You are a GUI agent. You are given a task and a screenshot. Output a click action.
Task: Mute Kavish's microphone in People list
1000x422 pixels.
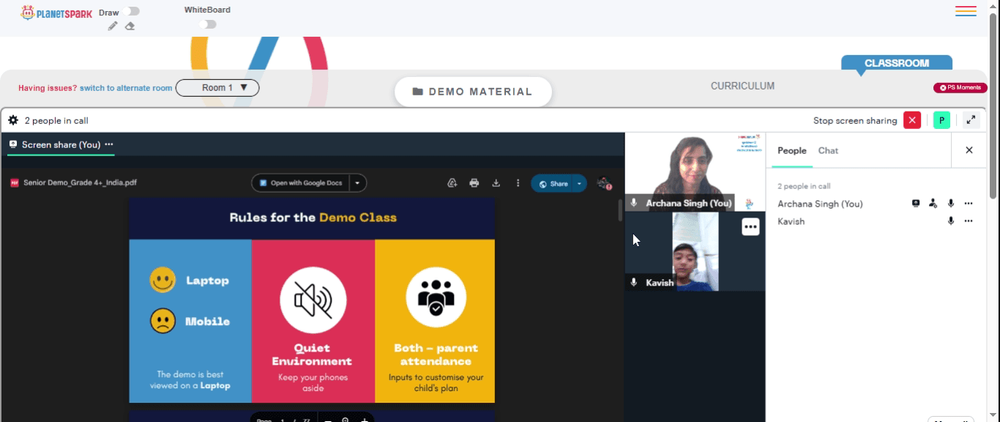coord(950,221)
